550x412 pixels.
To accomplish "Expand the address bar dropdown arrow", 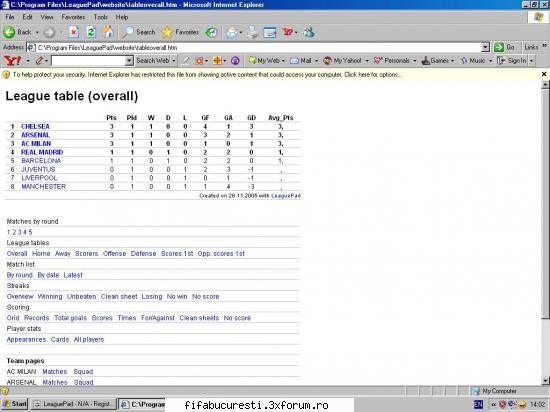I will click(485, 47).
